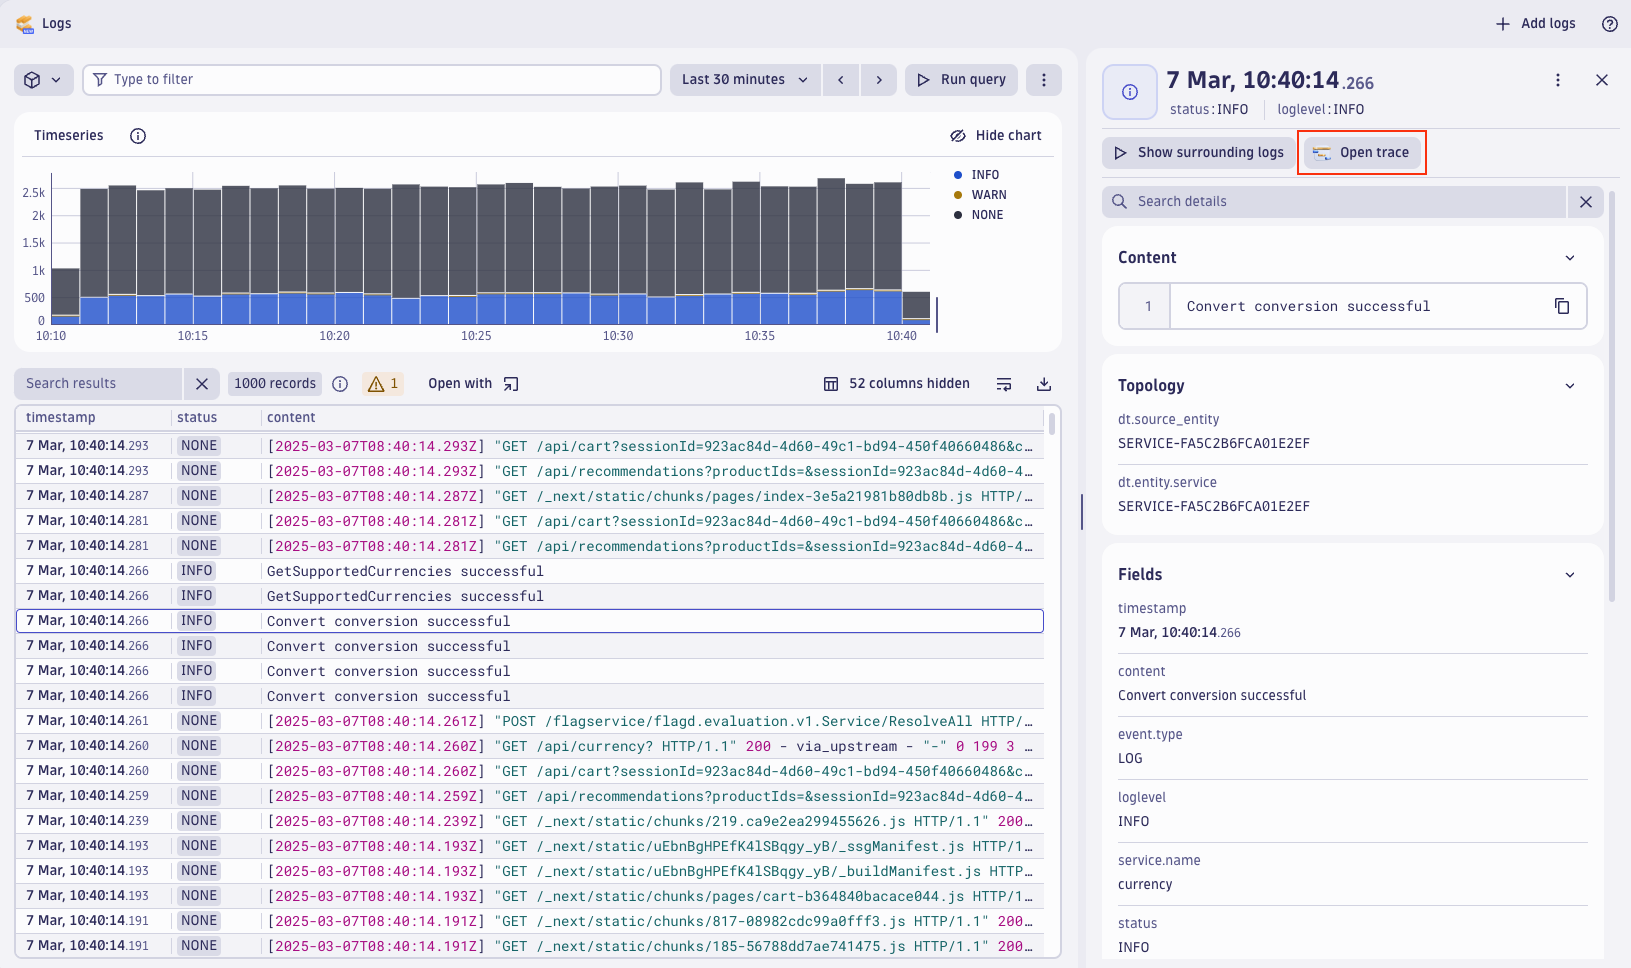Collapse the Topology section
Viewport: 1631px width, 968px height.
point(1570,385)
